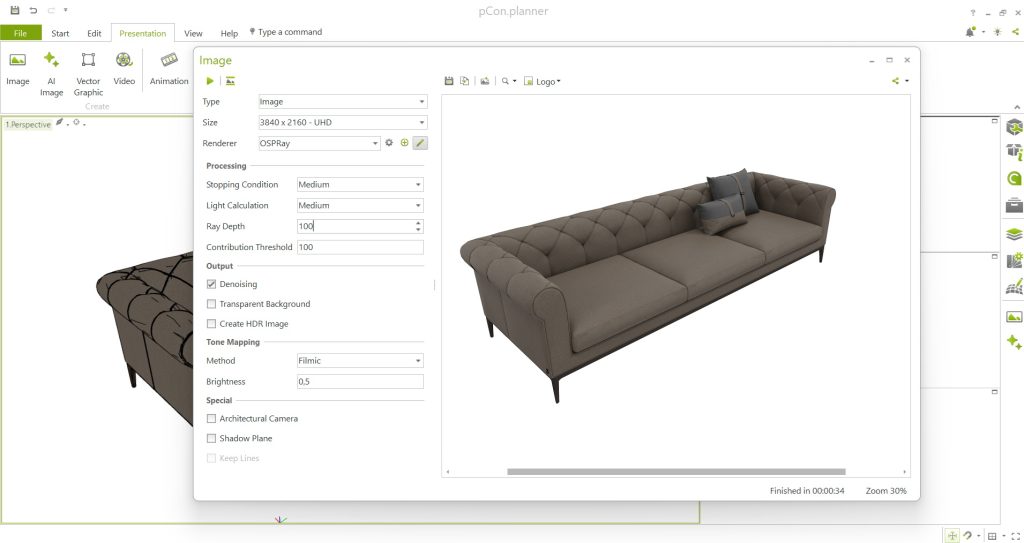This screenshot has width=1024, height=543.
Task: Open the Size dropdown showing 3840 x 2160
Action: pos(342,122)
